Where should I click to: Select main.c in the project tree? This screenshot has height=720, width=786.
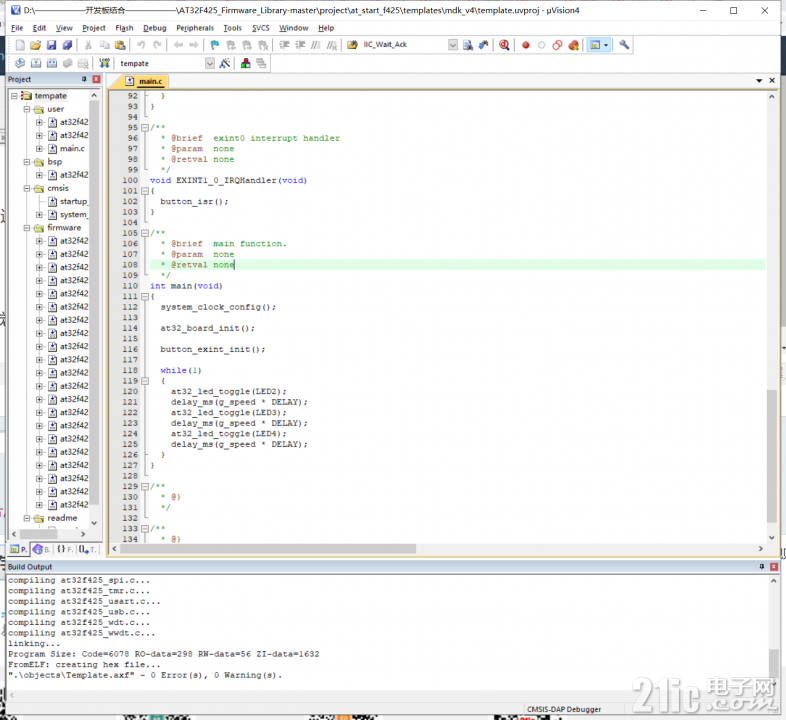(x=72, y=148)
